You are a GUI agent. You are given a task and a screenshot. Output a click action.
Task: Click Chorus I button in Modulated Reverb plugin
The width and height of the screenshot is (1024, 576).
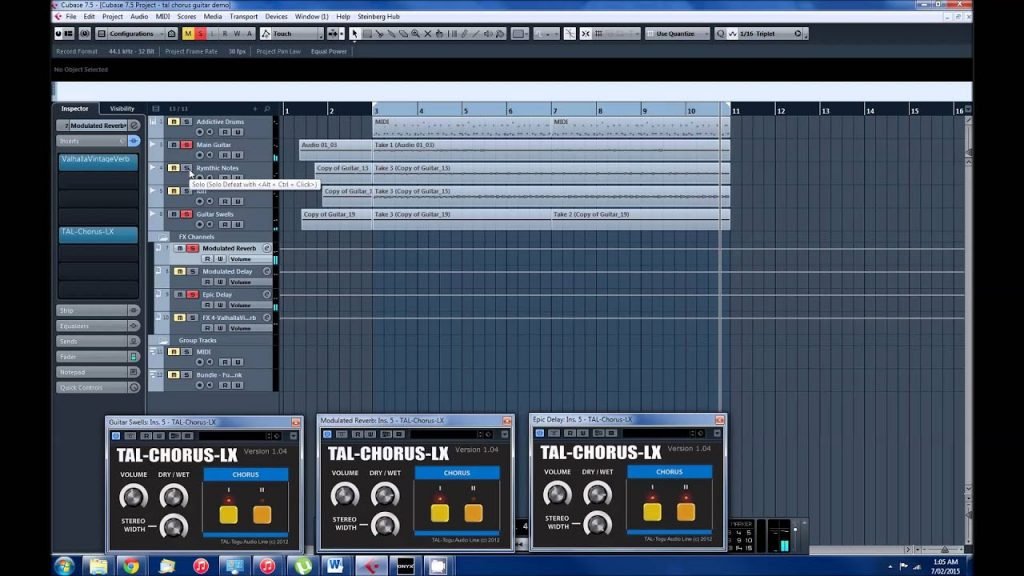tap(440, 513)
